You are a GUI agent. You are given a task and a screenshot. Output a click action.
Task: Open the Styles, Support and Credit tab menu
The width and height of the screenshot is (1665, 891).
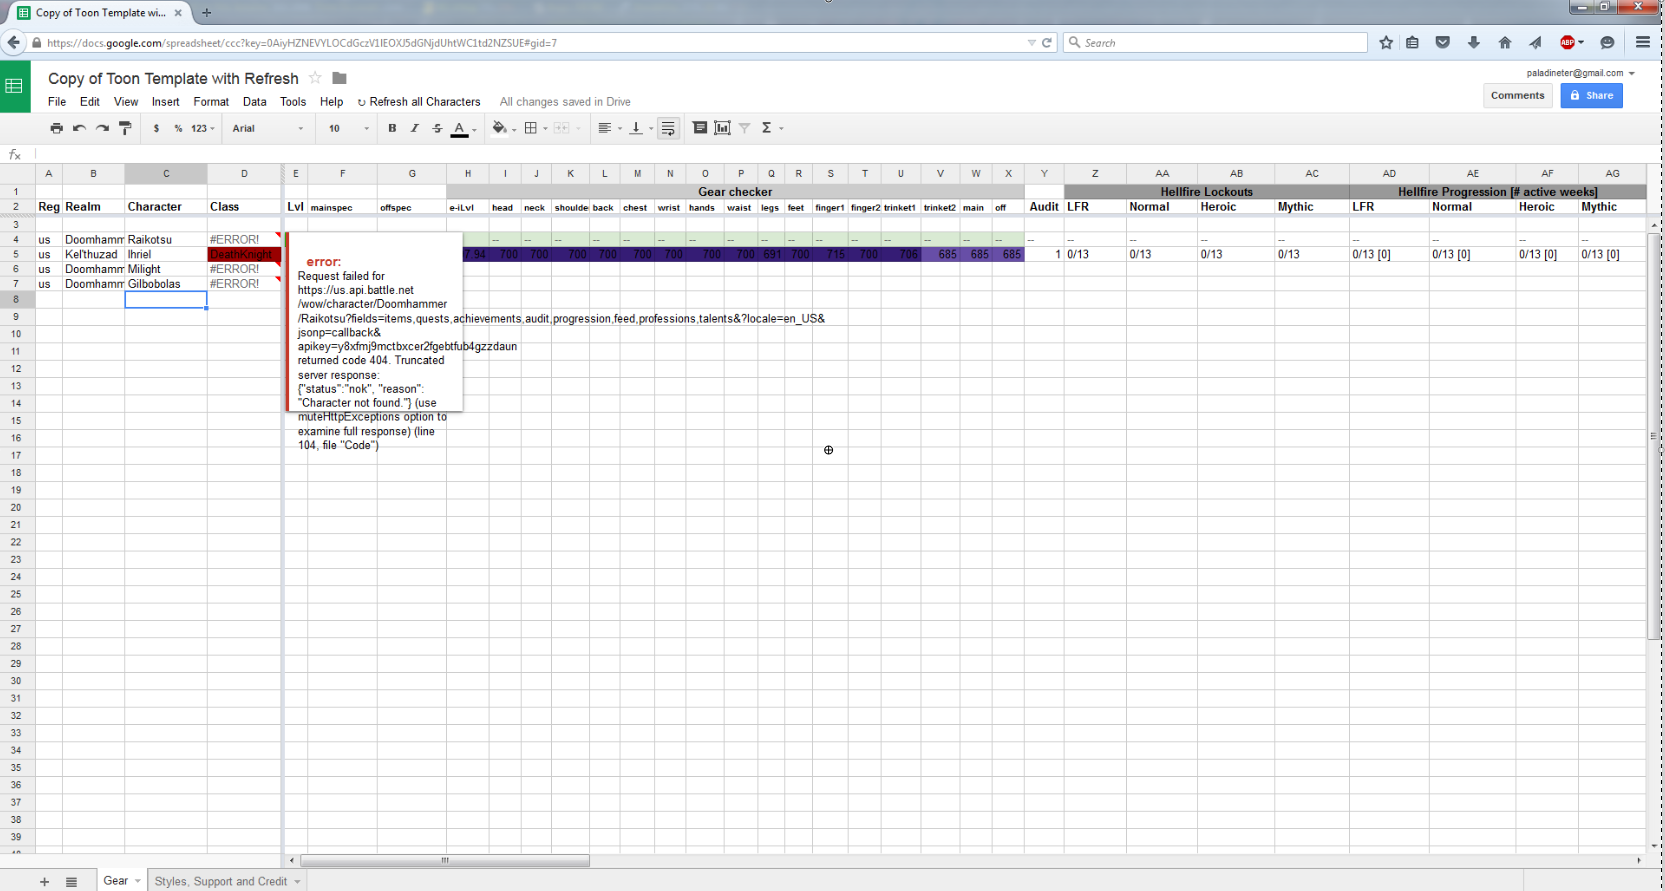[297, 881]
